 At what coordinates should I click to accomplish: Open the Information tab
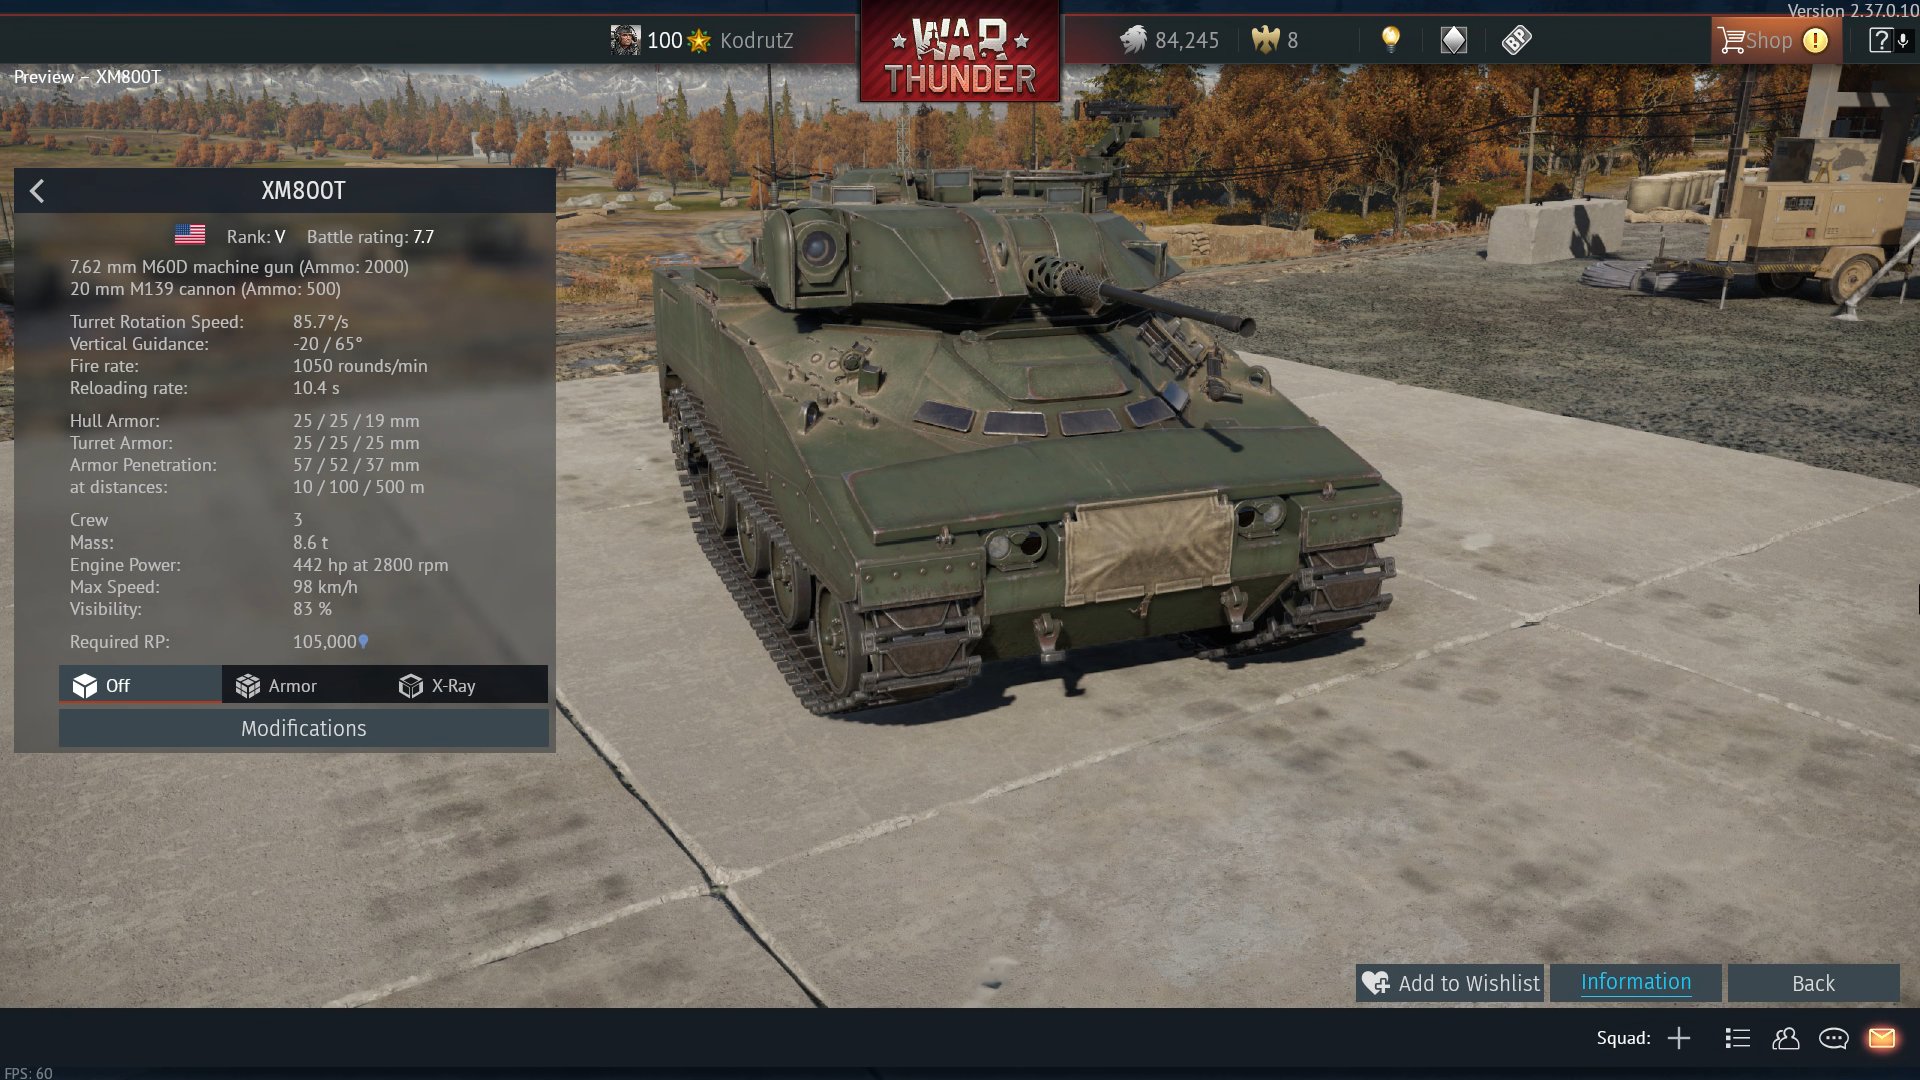tap(1636, 983)
